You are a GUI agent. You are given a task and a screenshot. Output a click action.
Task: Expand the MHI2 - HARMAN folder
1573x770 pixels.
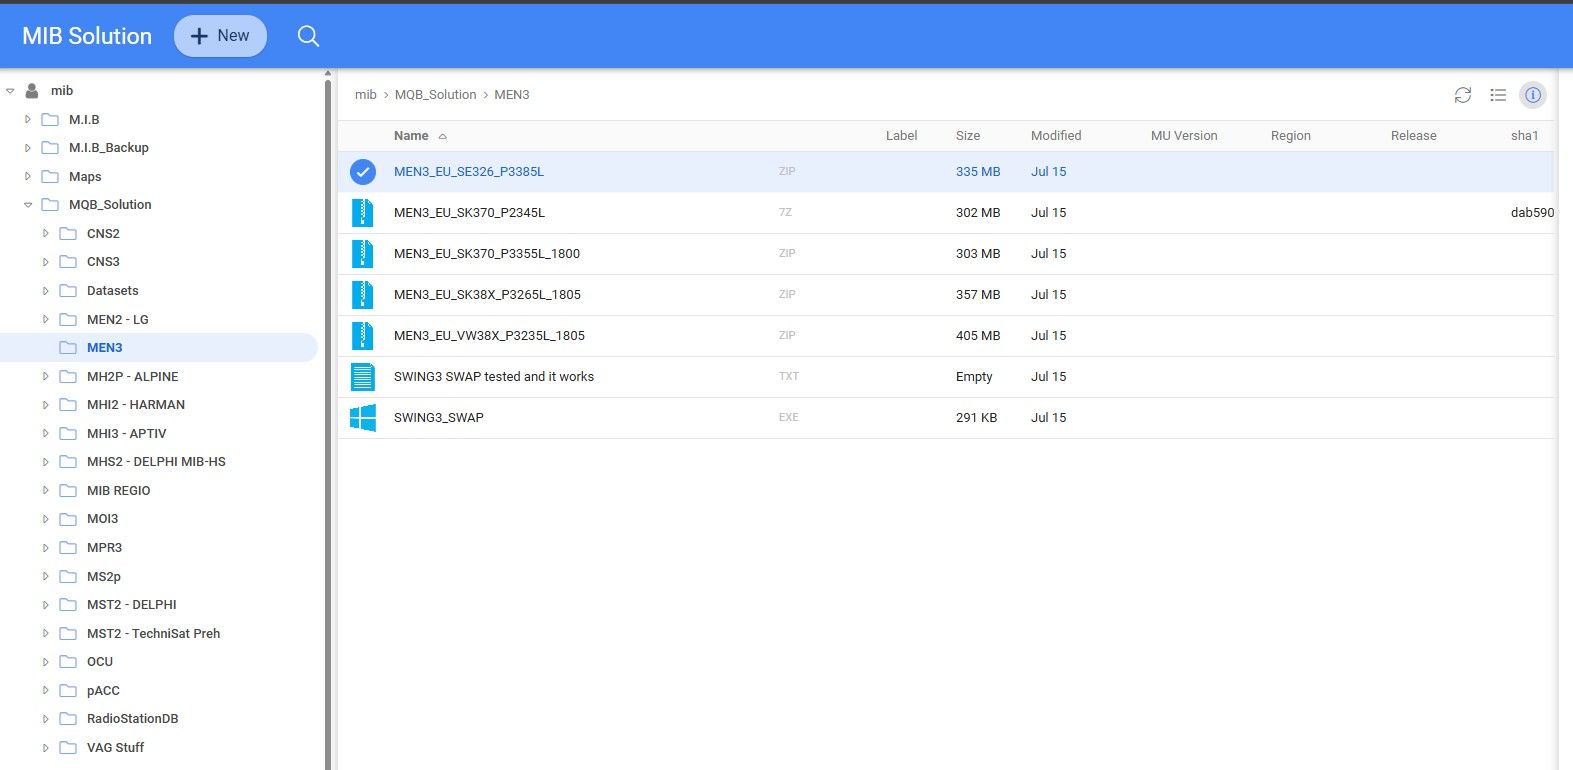tap(45, 405)
